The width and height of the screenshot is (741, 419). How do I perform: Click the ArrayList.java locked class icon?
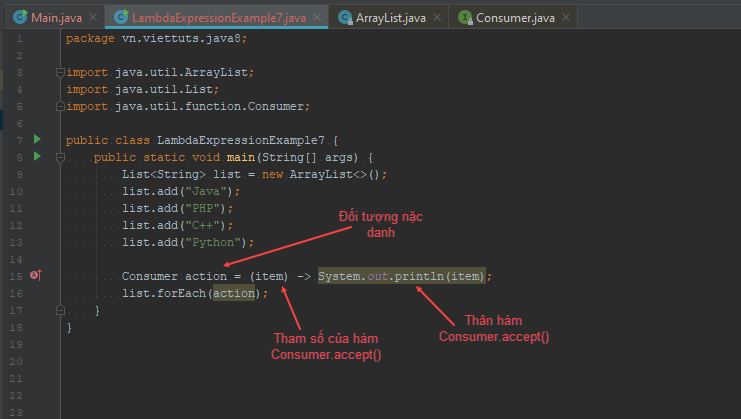click(x=345, y=17)
